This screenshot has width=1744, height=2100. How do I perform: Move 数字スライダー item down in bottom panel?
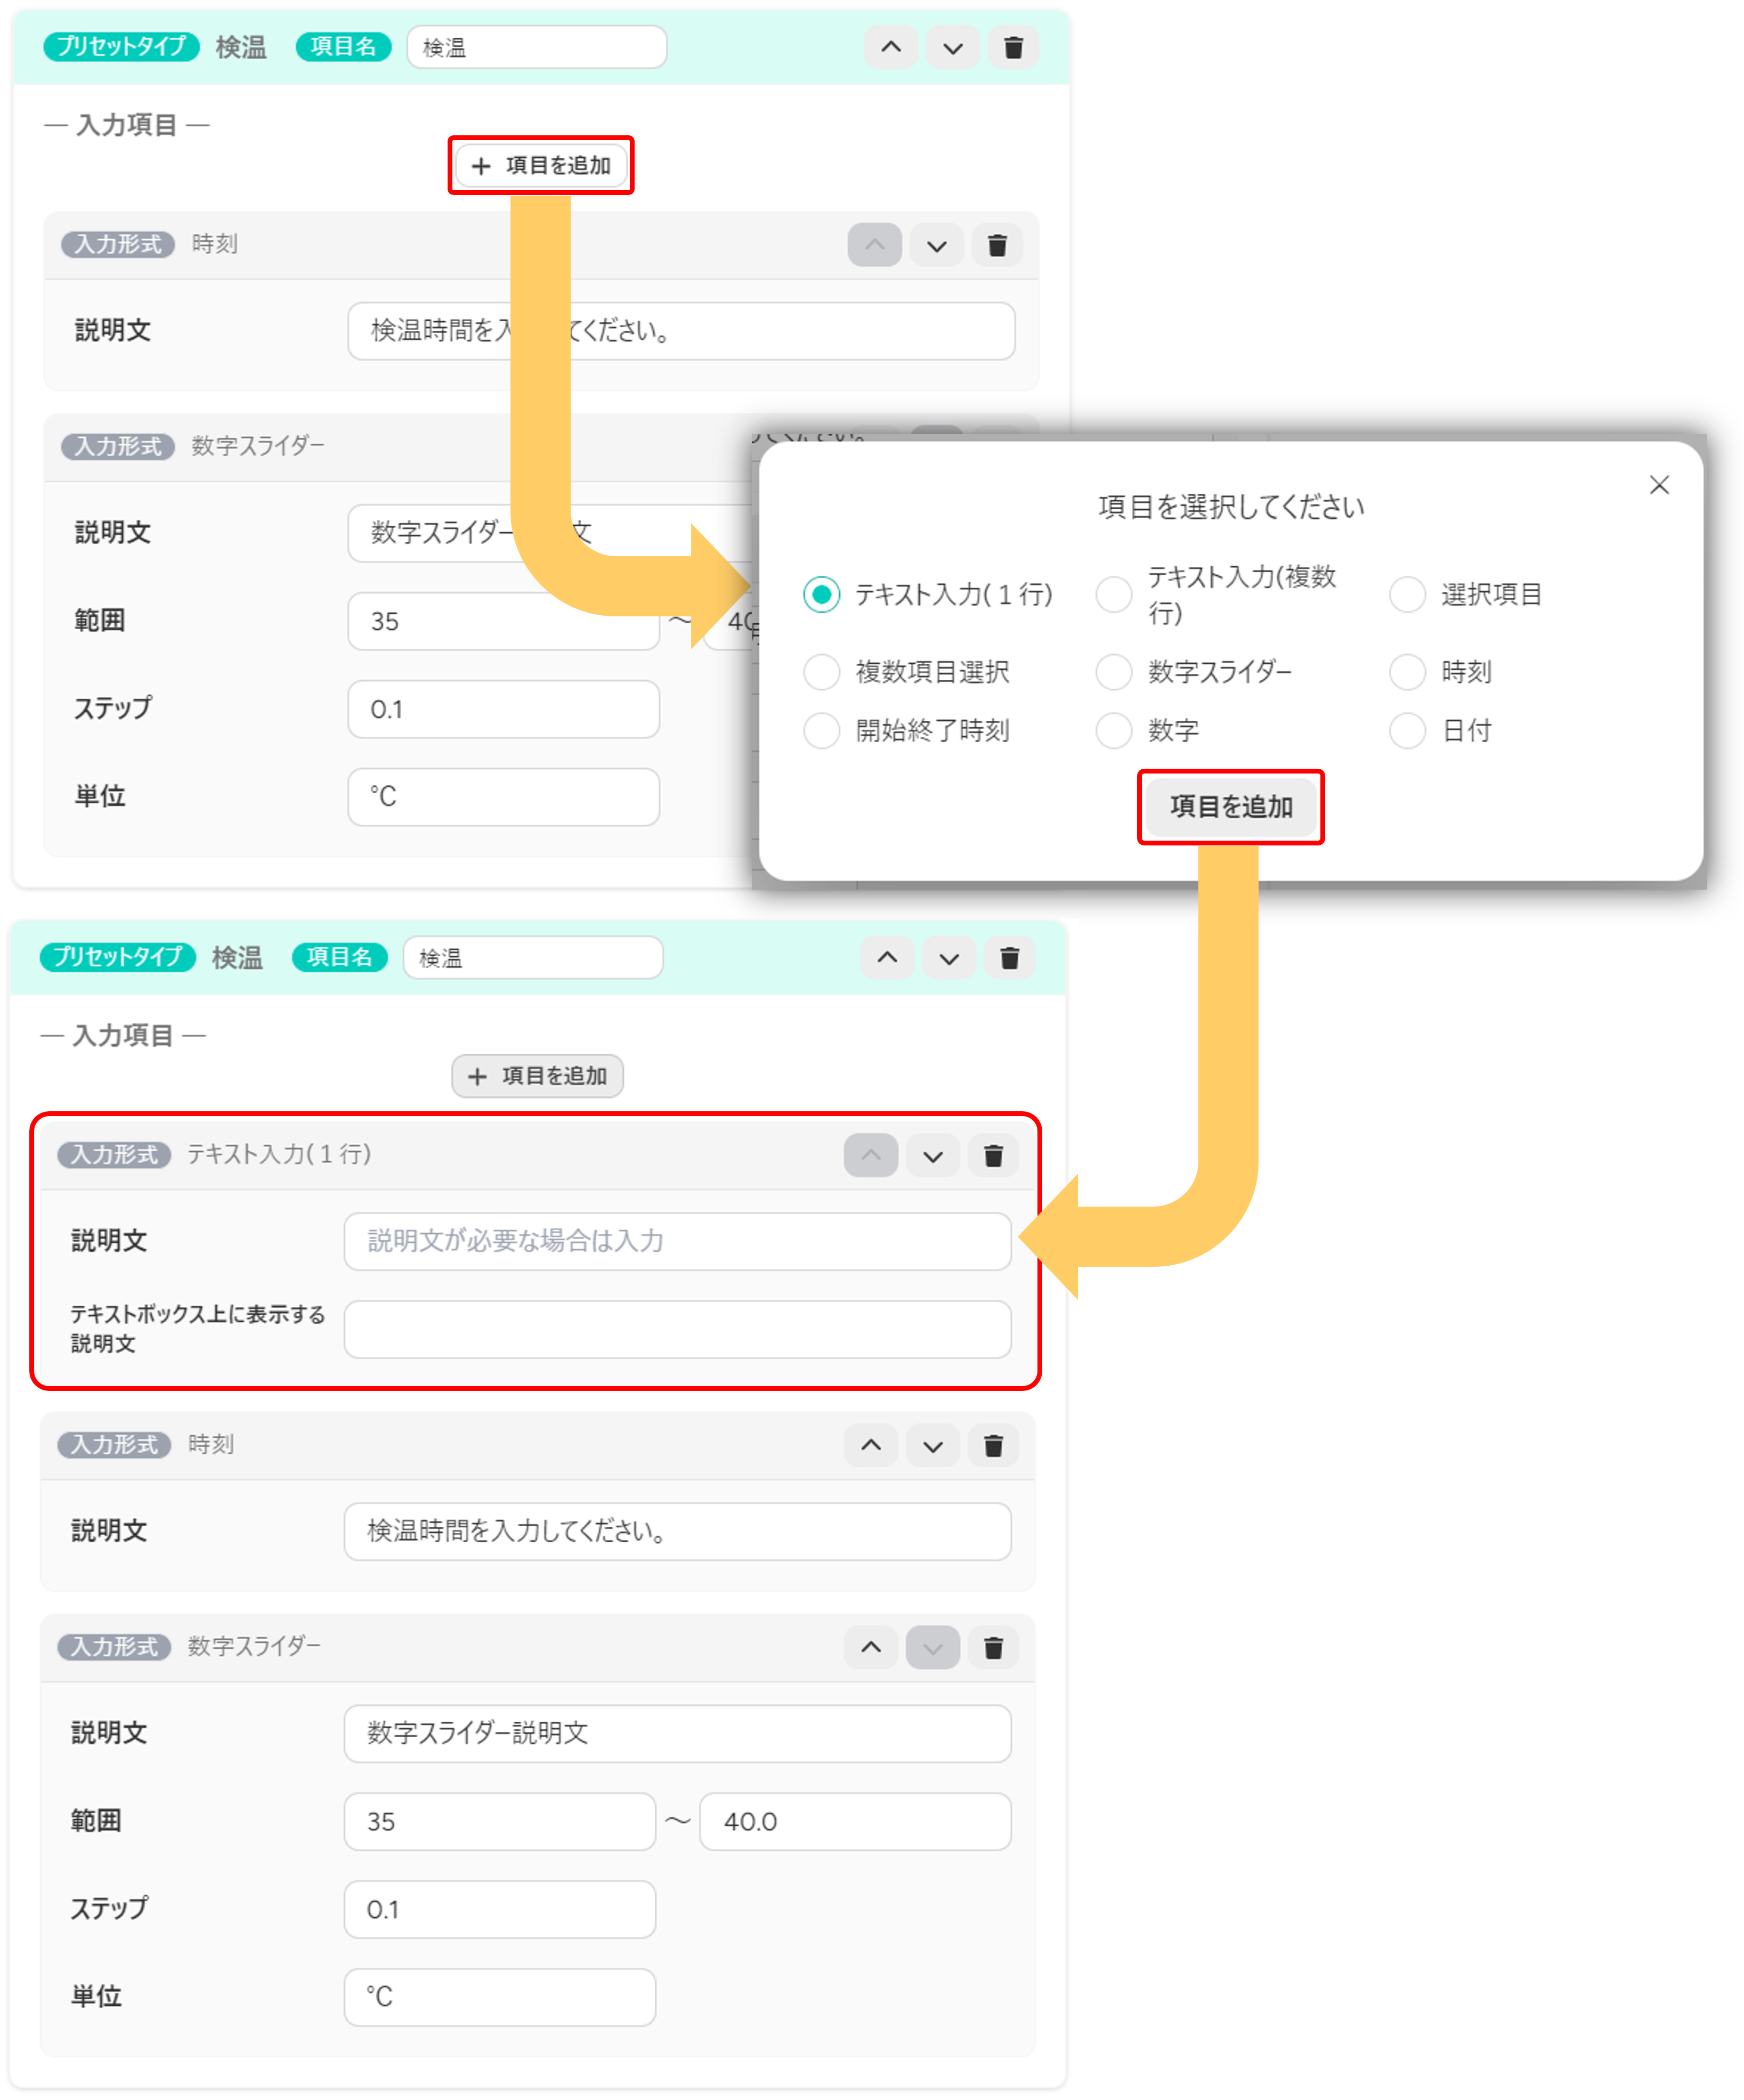[932, 1648]
